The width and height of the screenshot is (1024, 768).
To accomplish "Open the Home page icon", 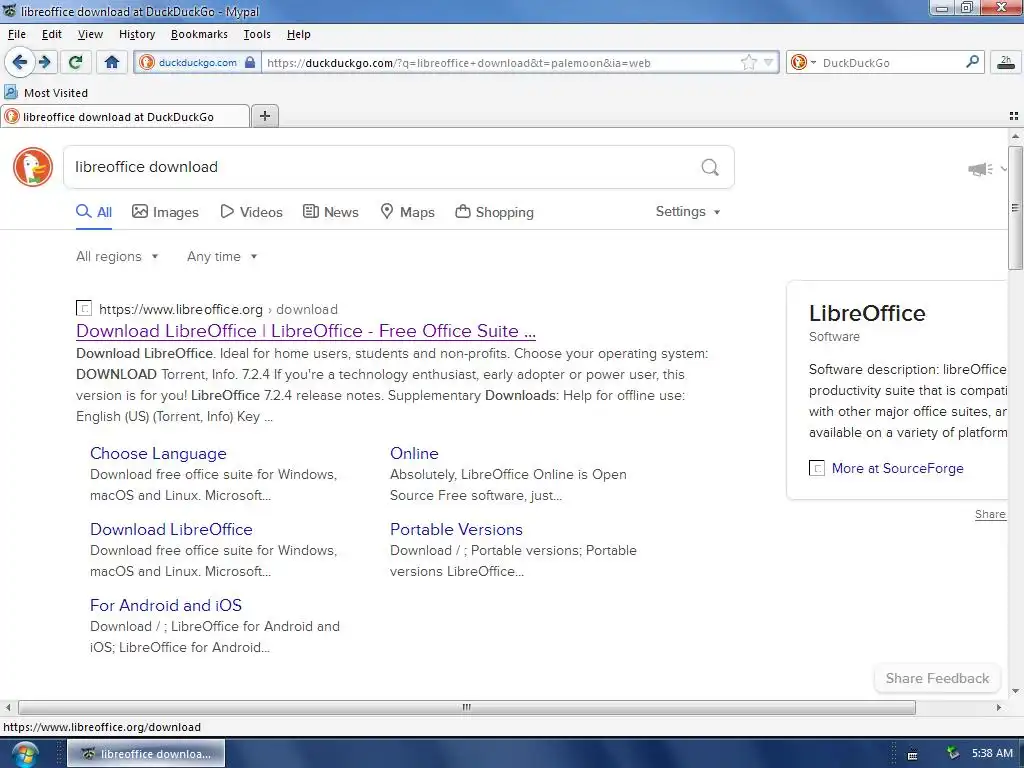I will tap(112, 63).
